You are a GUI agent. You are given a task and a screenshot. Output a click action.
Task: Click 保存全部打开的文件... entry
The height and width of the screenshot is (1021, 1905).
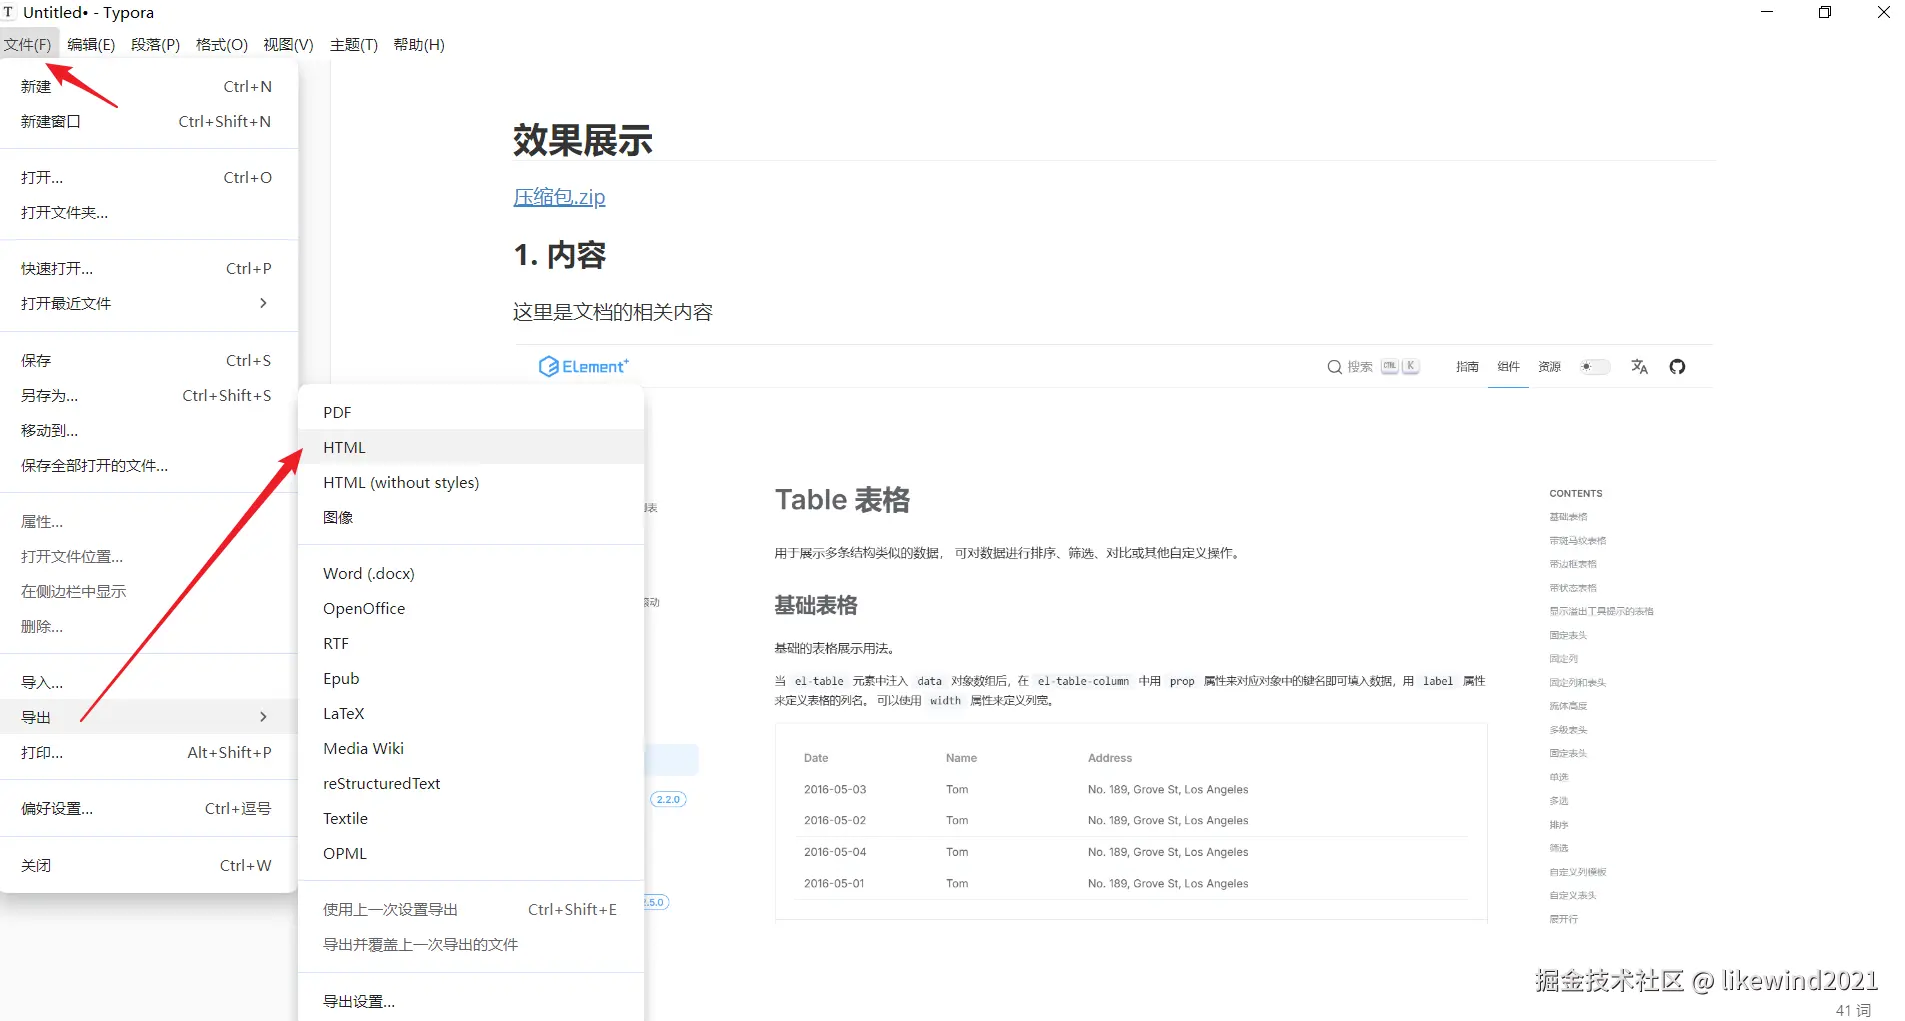click(148, 466)
